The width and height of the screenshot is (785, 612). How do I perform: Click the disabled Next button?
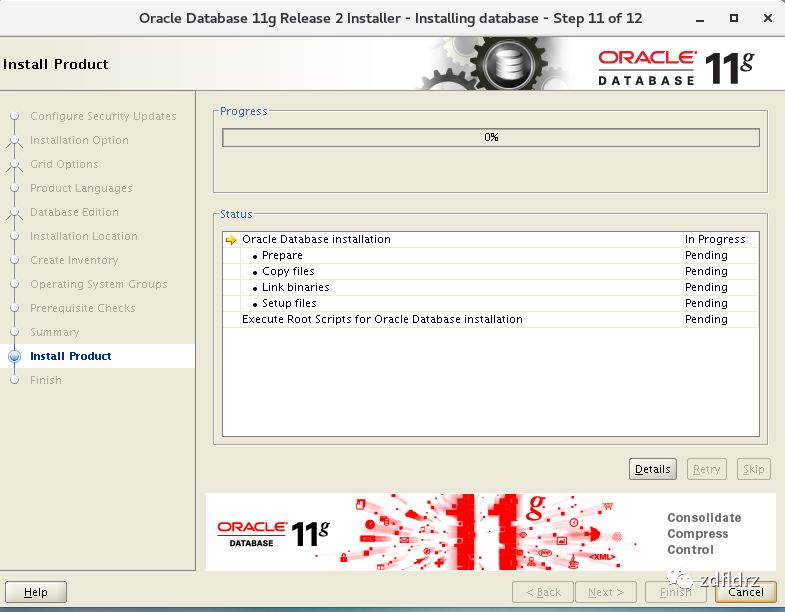click(606, 592)
